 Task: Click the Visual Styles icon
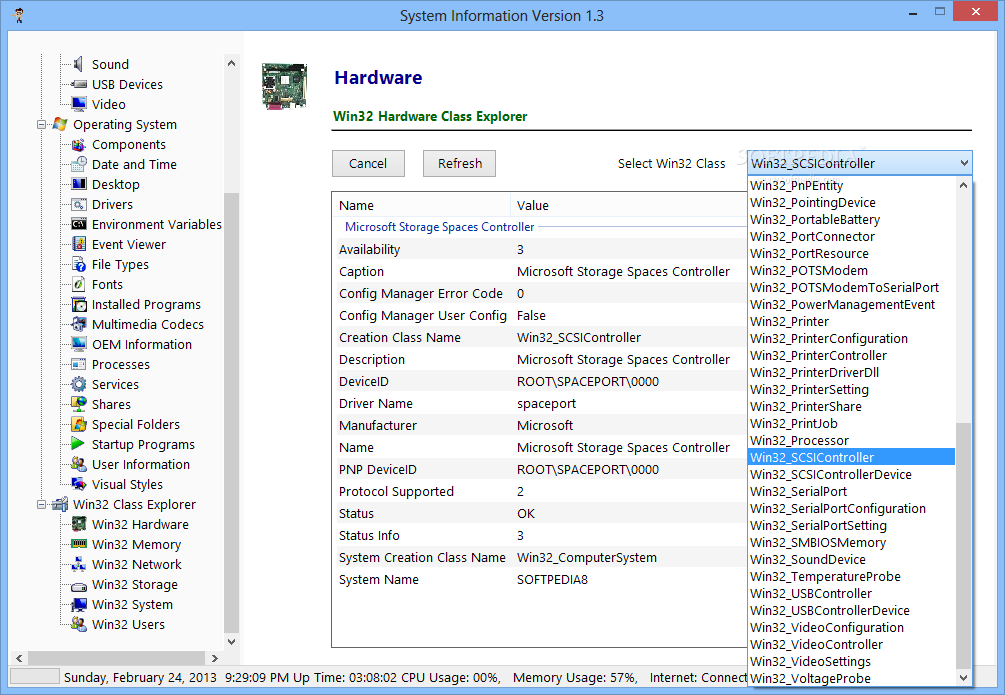79,484
